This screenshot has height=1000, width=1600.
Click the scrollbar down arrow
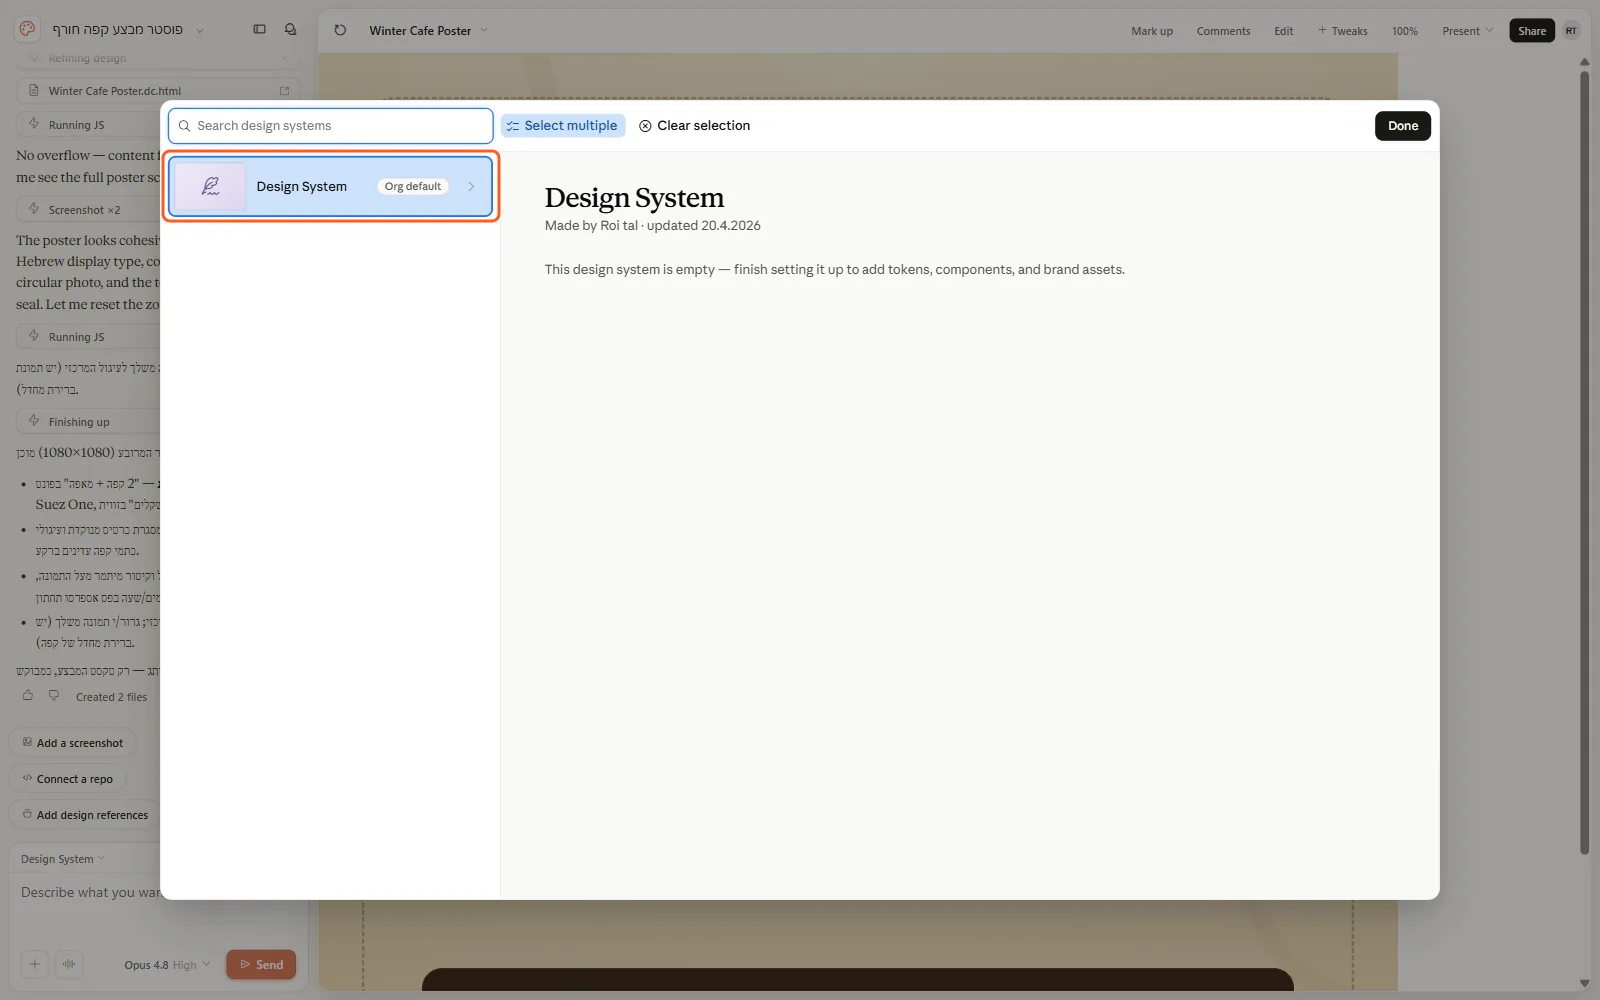coord(1584,983)
